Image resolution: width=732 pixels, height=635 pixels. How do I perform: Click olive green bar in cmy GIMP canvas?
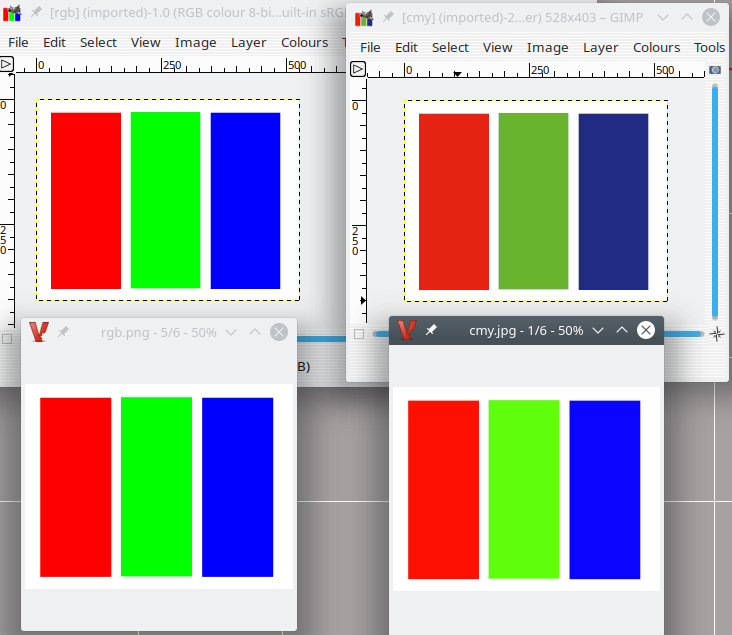pos(533,201)
